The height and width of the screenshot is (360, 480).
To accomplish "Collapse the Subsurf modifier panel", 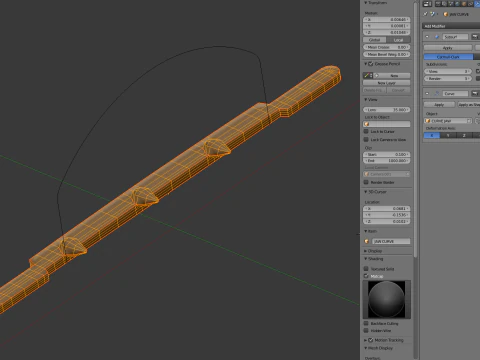I will [x=428, y=37].
